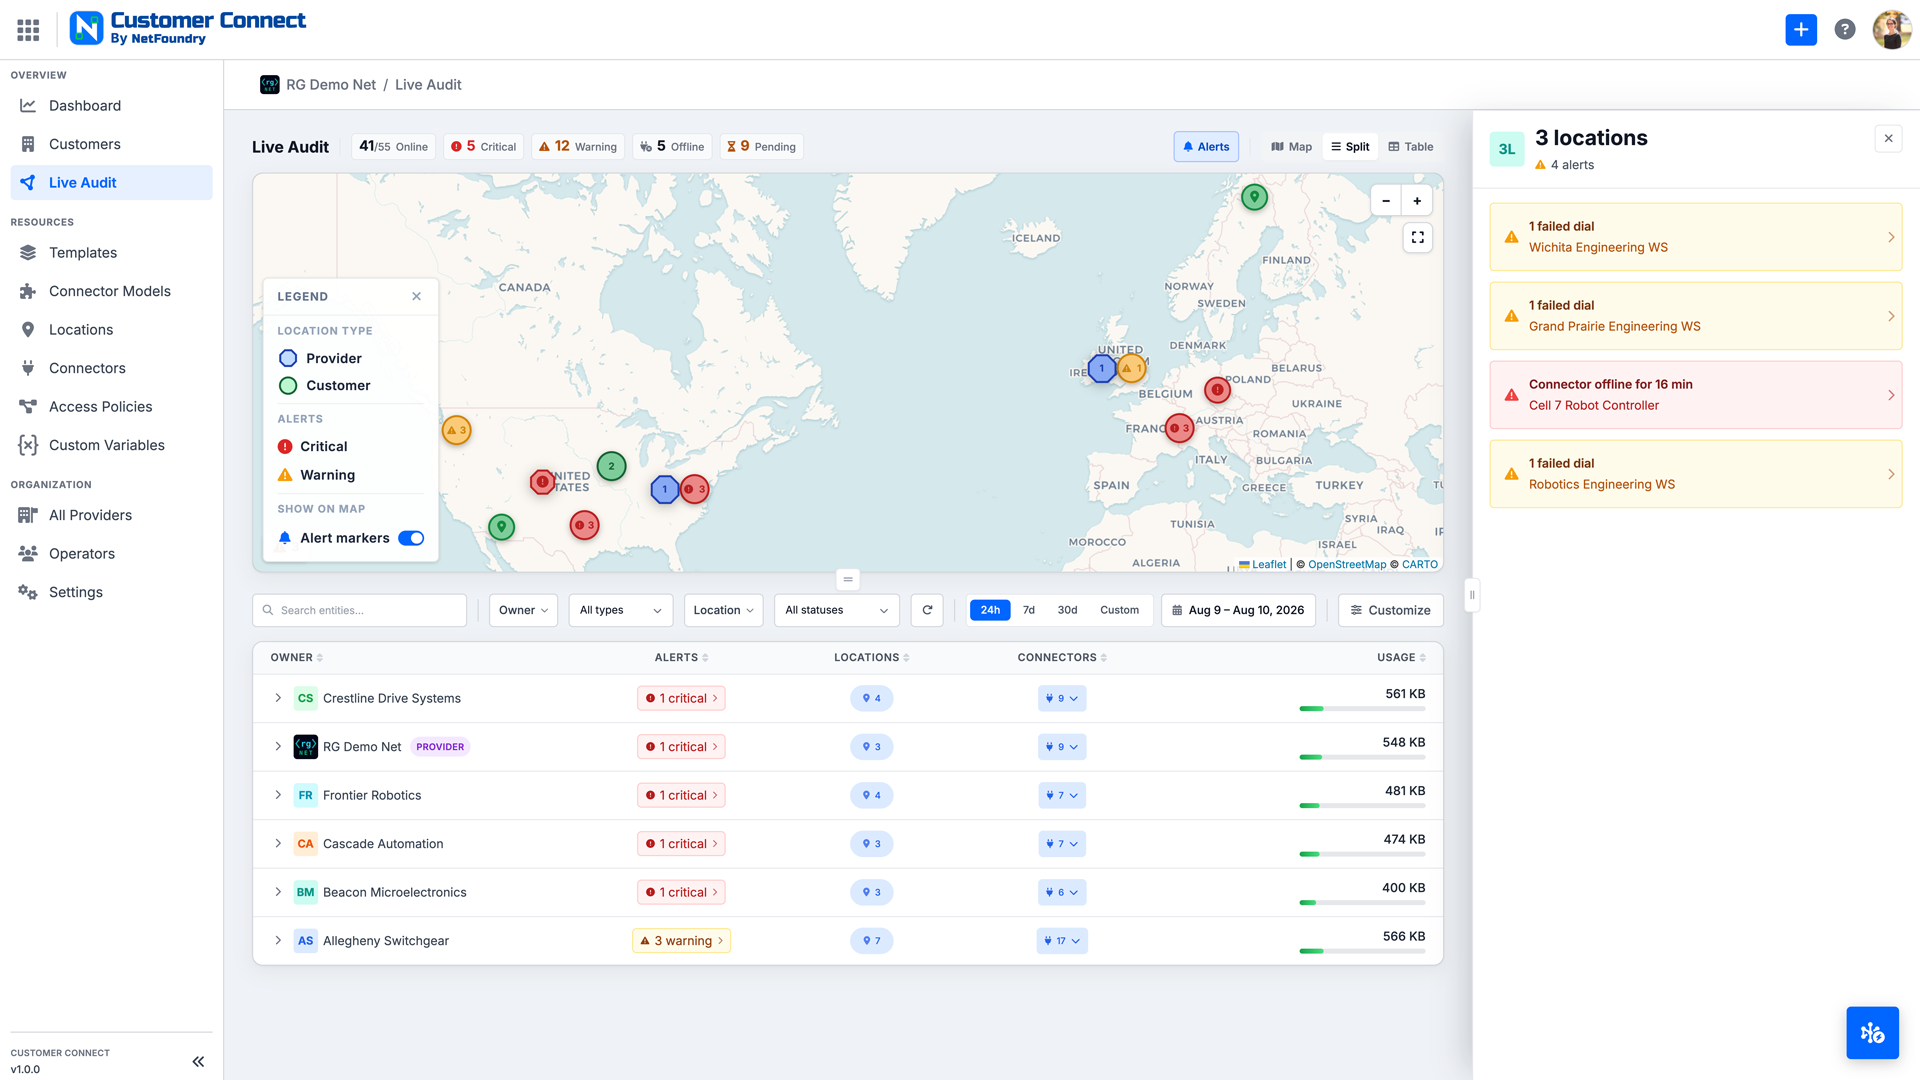
Task: Click the green cluster marker labeled 2
Action: point(611,466)
